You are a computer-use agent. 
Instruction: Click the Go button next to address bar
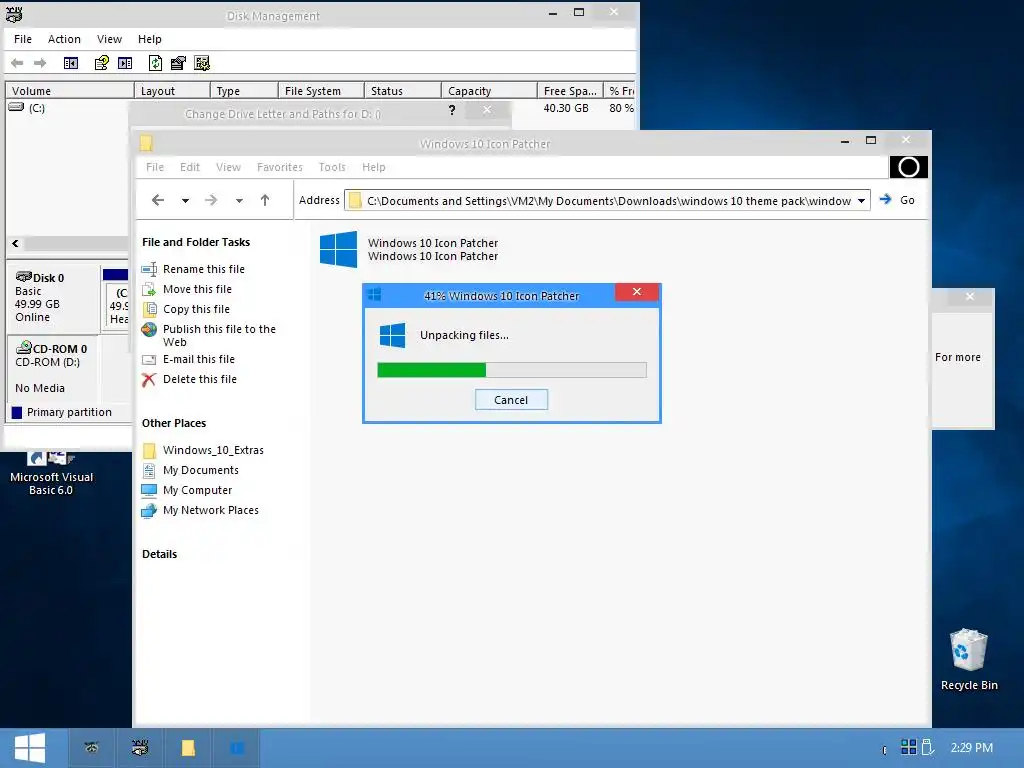[897, 200]
